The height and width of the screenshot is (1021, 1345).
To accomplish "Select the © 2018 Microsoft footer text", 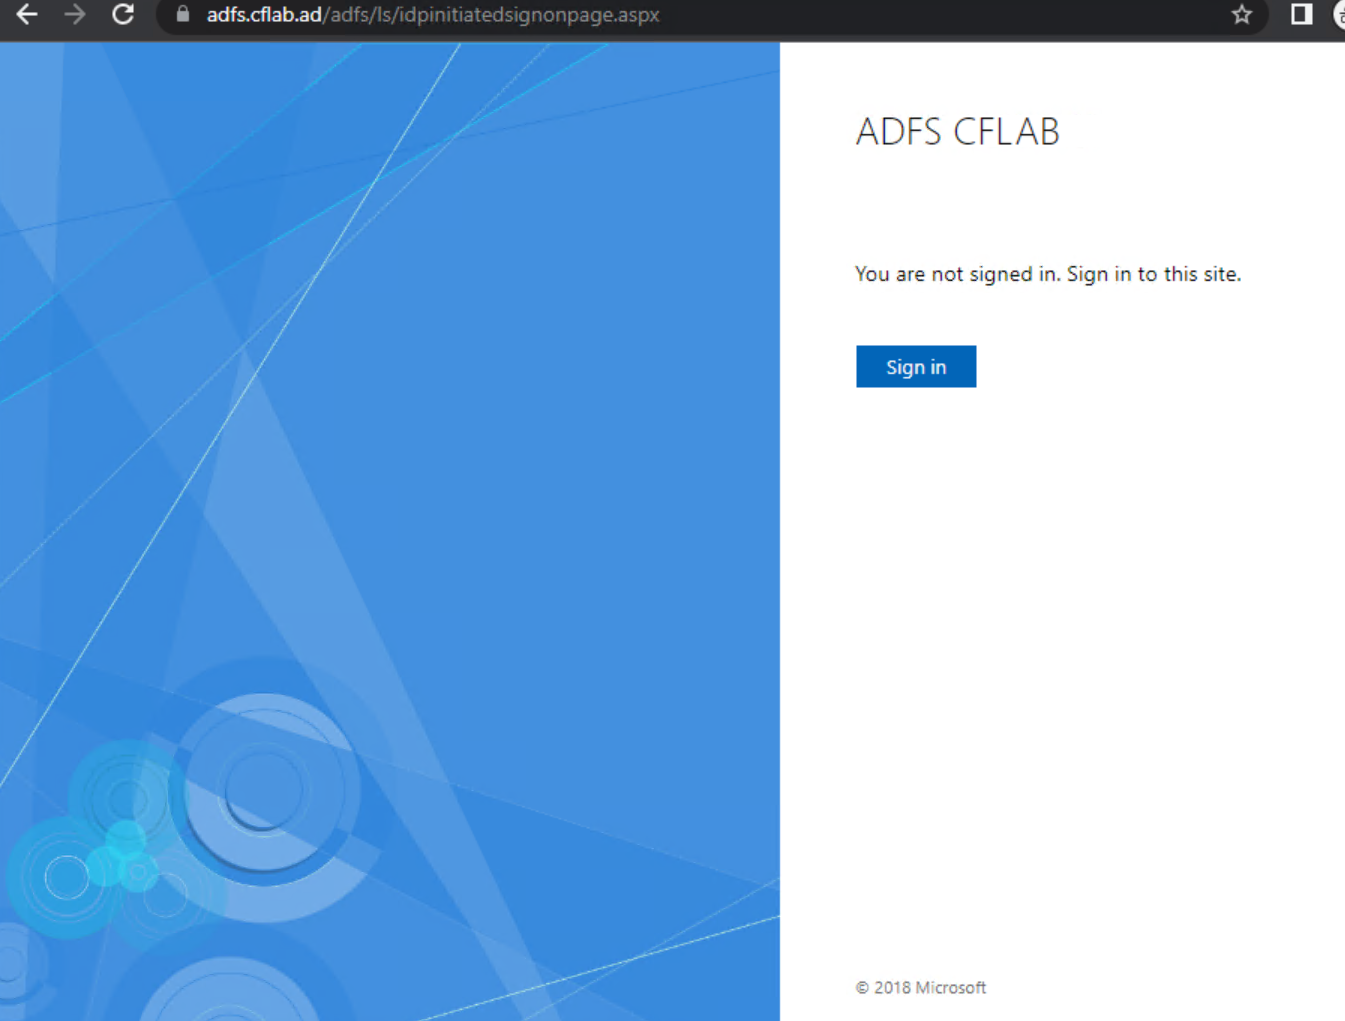I will [921, 988].
